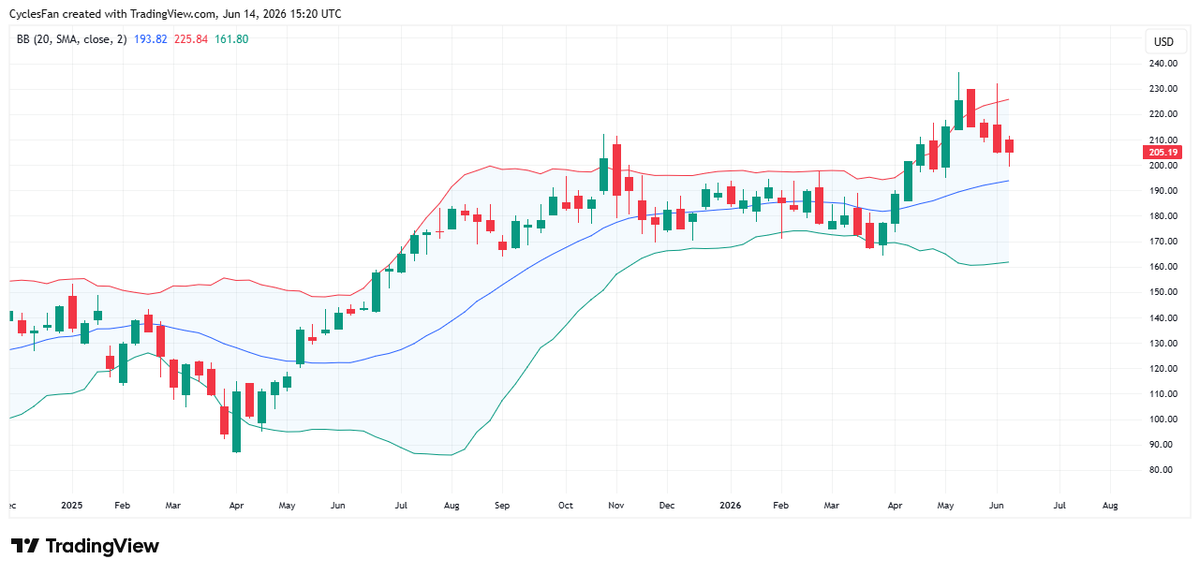Click the 230.00 price axis label

(x=1163, y=89)
